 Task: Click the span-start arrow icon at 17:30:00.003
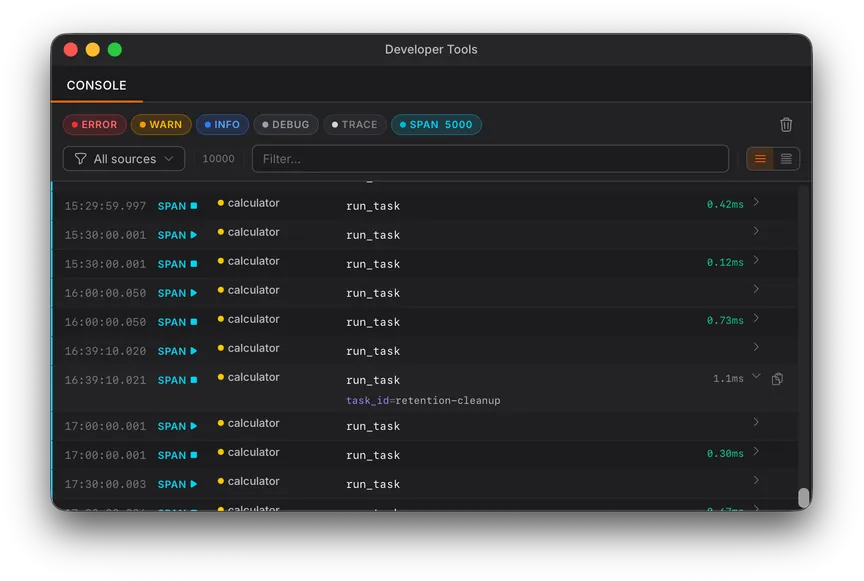[194, 484]
